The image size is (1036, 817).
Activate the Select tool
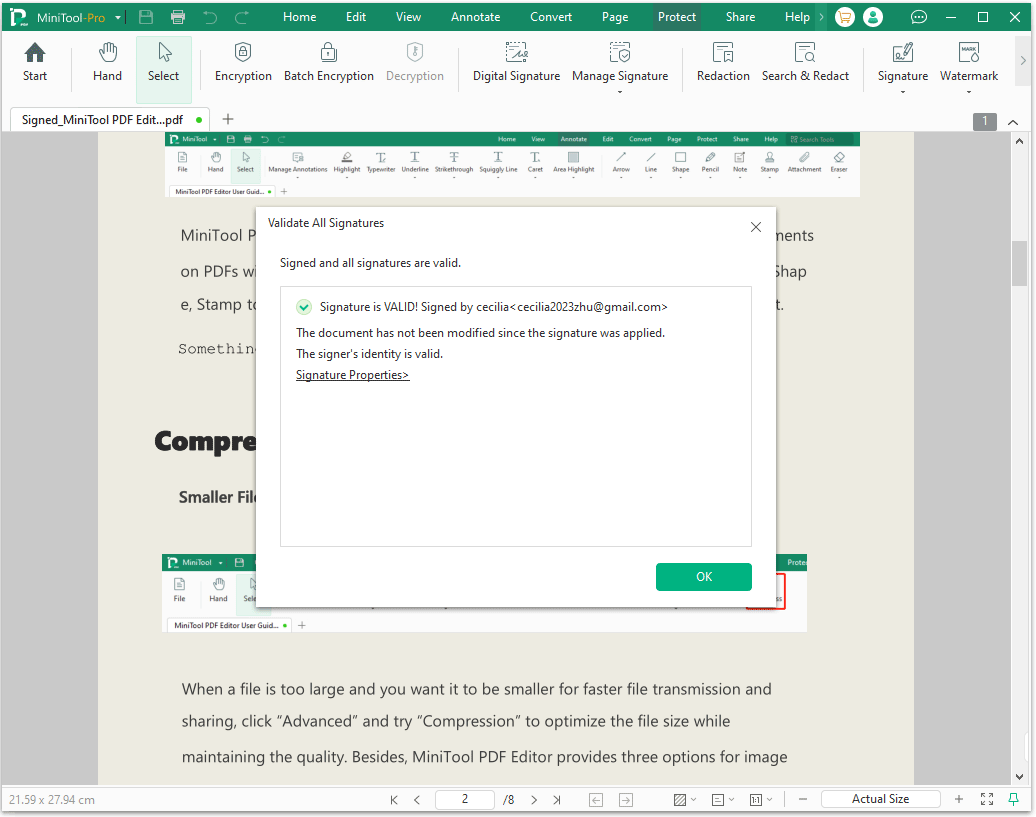click(163, 64)
